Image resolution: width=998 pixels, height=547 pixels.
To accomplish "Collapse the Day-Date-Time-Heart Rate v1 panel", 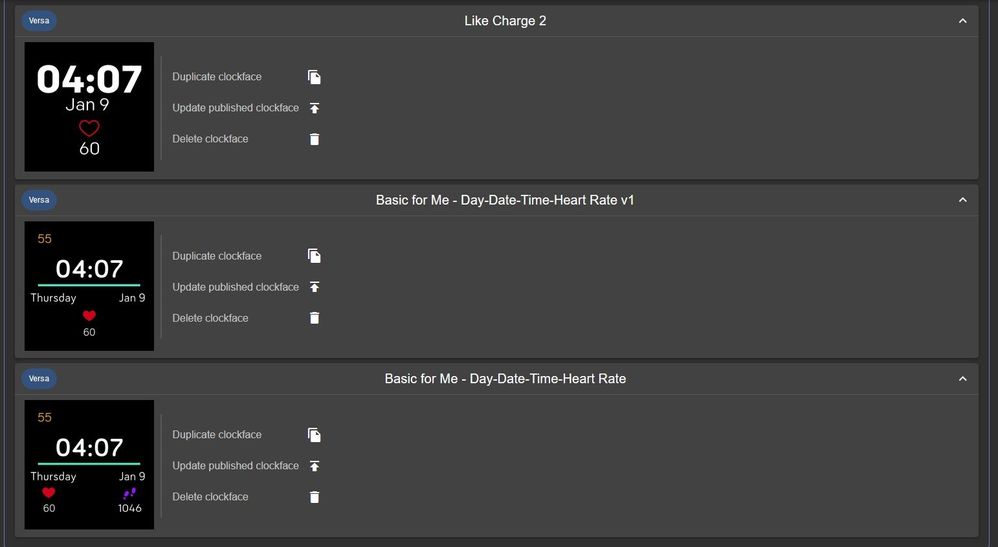I will [x=962, y=200].
